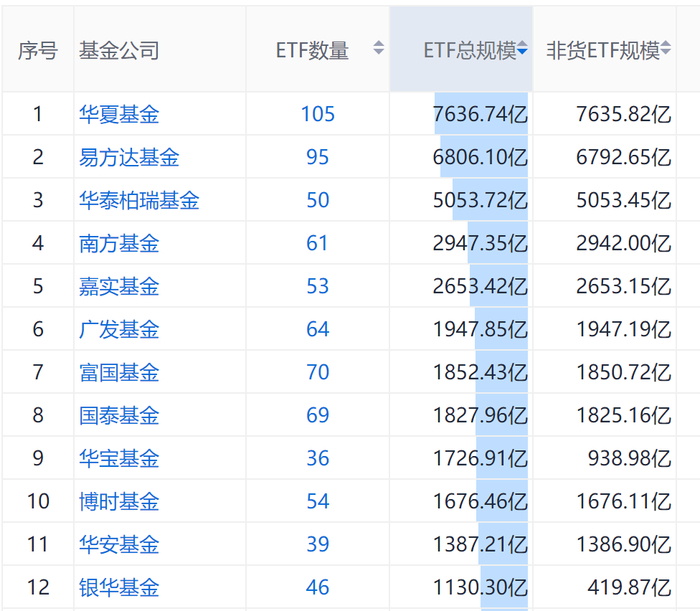Select non-money value 5053.45亿
The image size is (700, 611).
(624, 200)
